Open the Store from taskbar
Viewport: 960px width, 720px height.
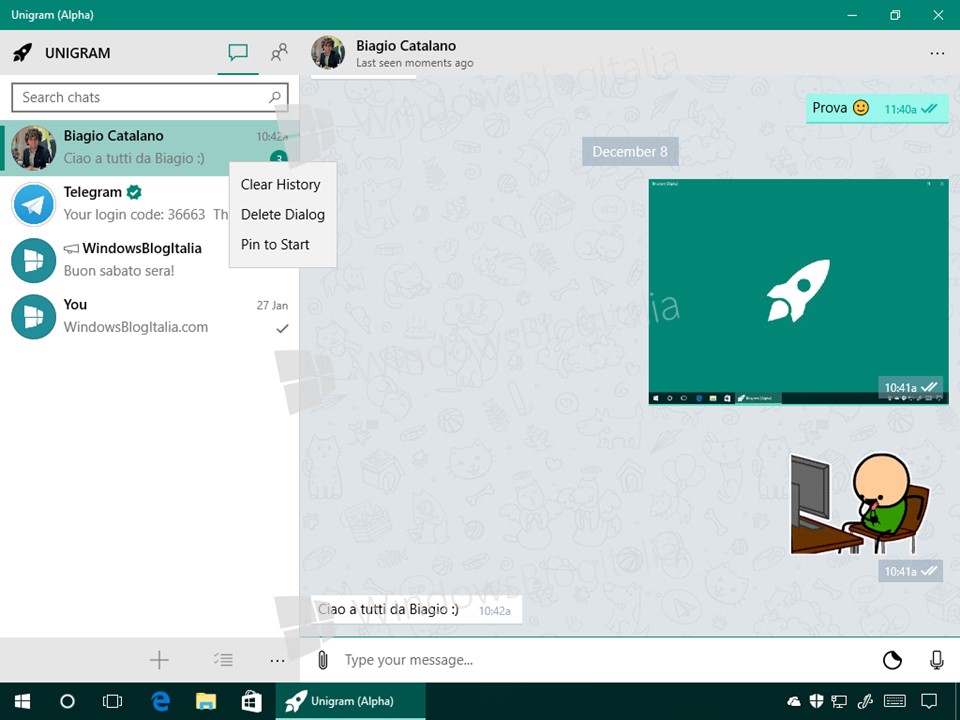[x=252, y=701]
